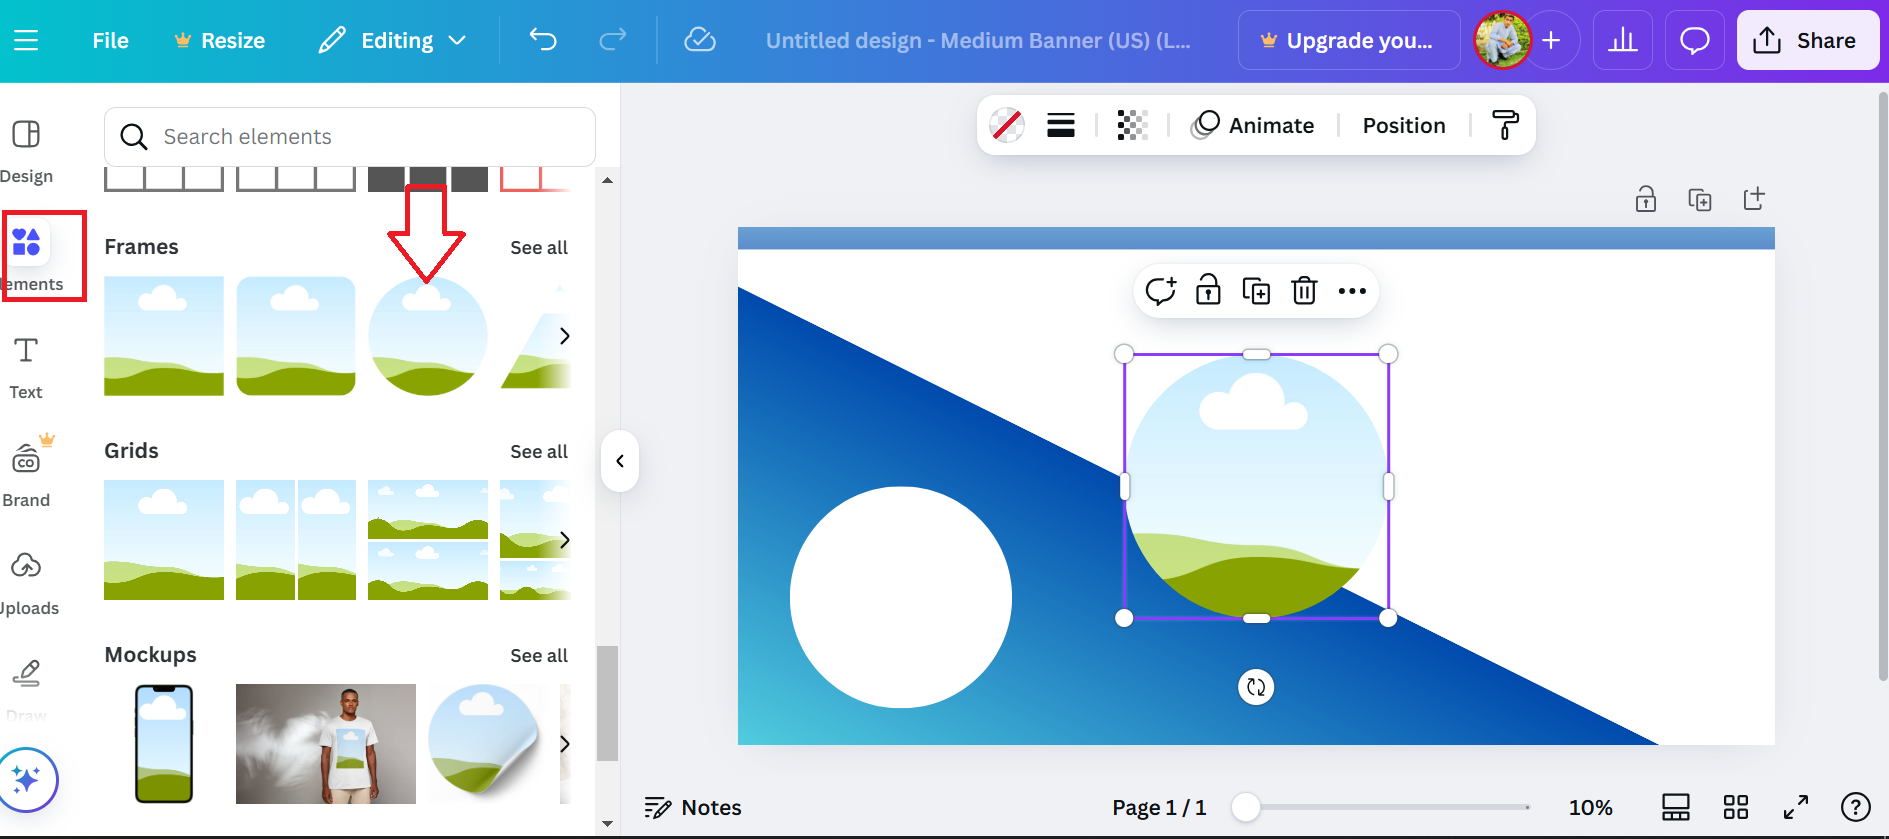Click the copy style paint roller icon
Screen dimensions: 1889x839
click(x=1505, y=125)
